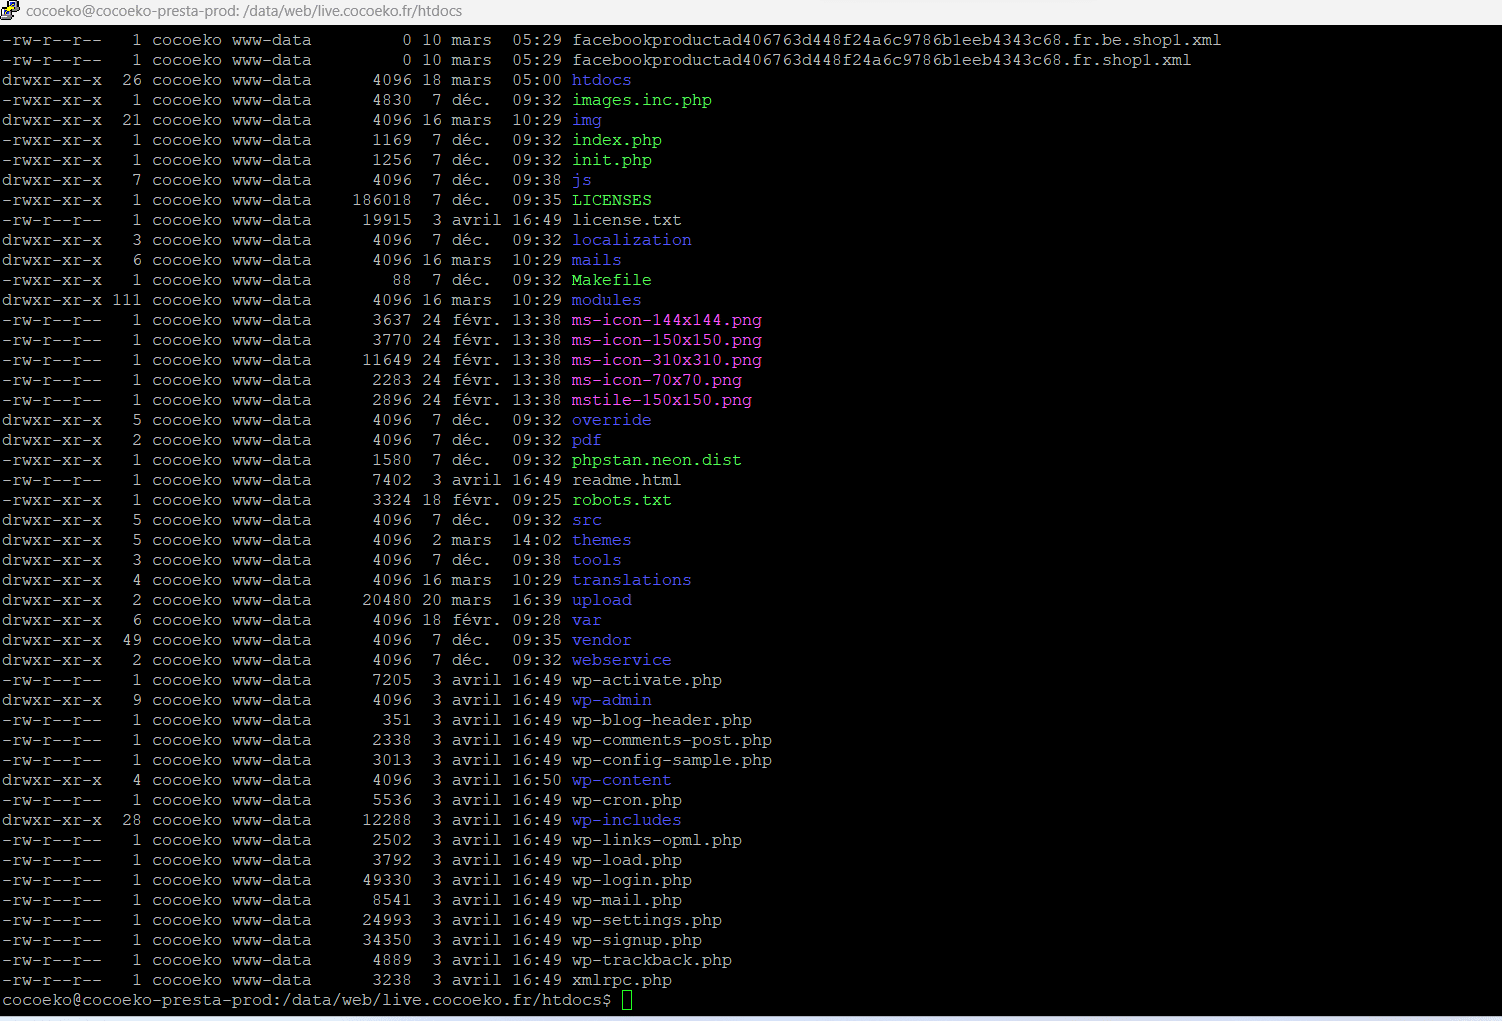Click the robots.txt filename
This screenshot has width=1502, height=1021.
coord(621,500)
